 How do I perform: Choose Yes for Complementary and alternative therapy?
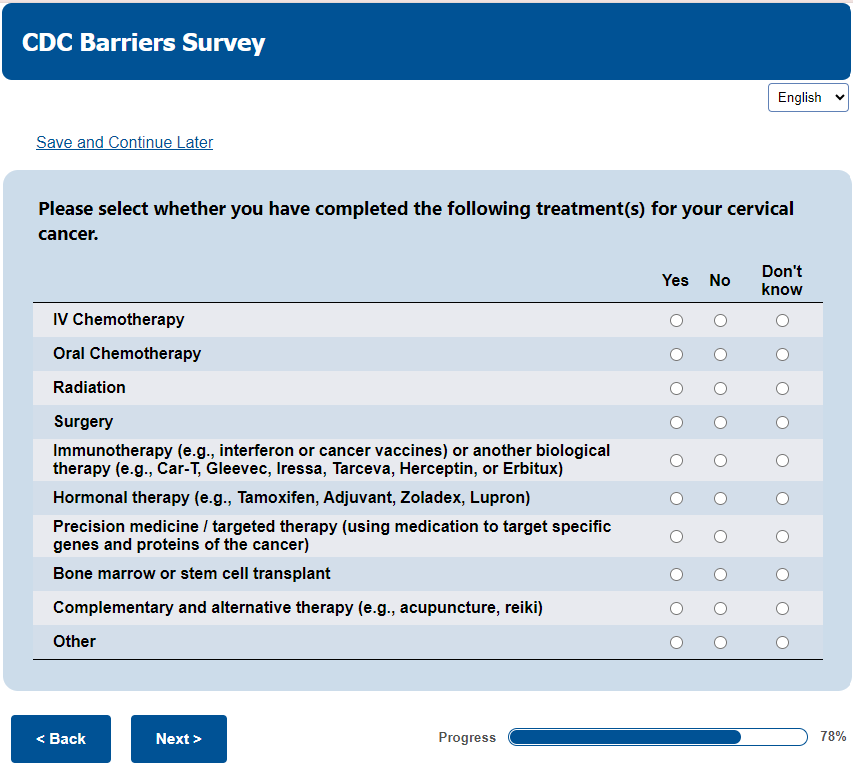coord(677,609)
